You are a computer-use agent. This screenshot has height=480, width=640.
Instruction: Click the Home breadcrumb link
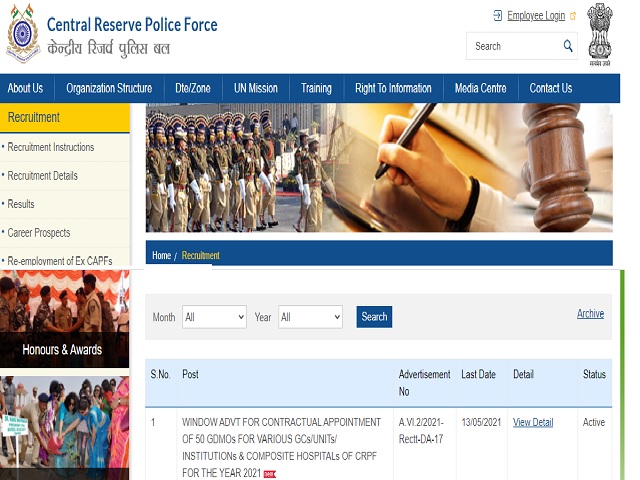161,256
